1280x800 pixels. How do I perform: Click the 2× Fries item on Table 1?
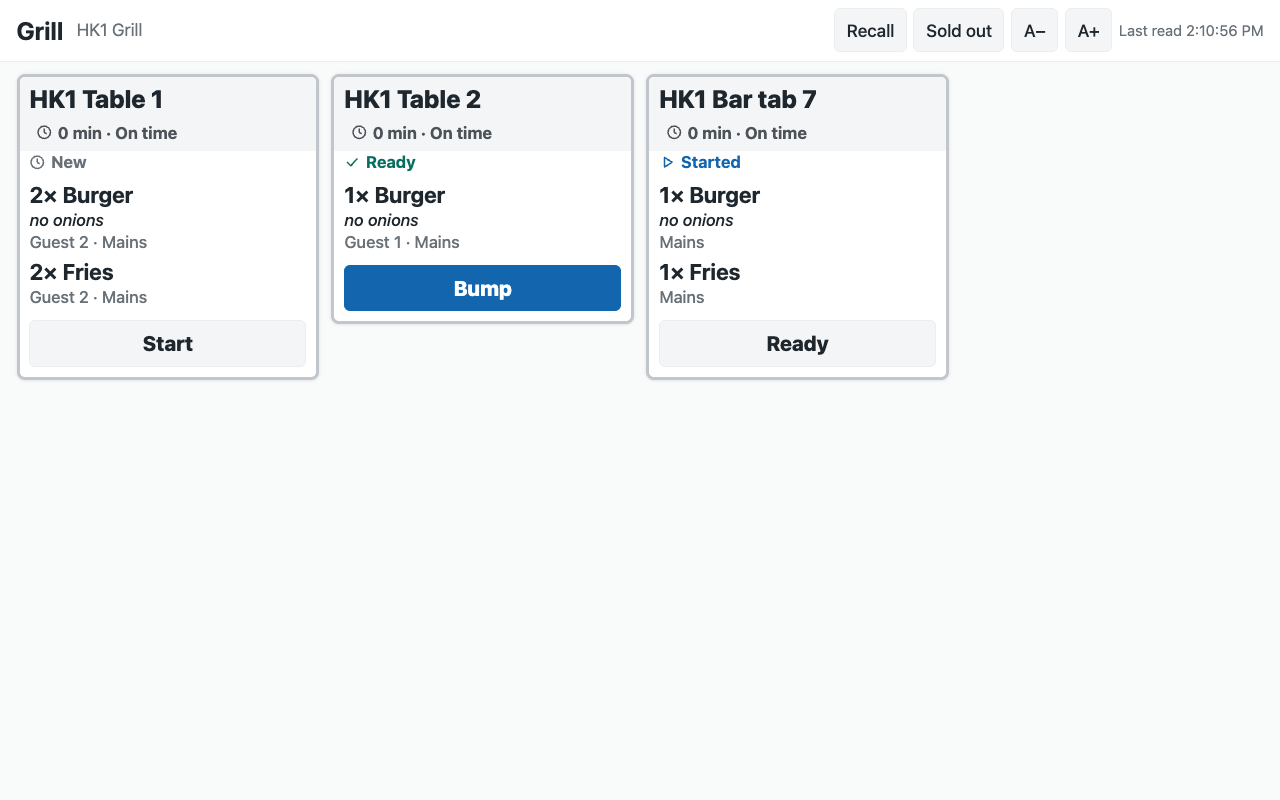71,272
